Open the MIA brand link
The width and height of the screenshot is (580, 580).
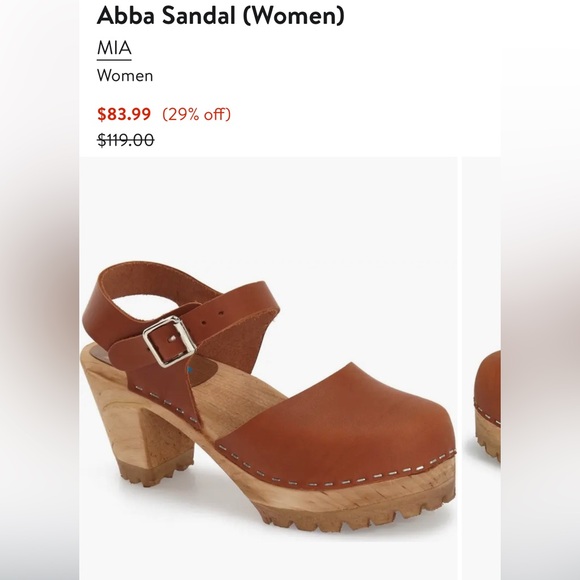pyautogui.click(x=114, y=48)
